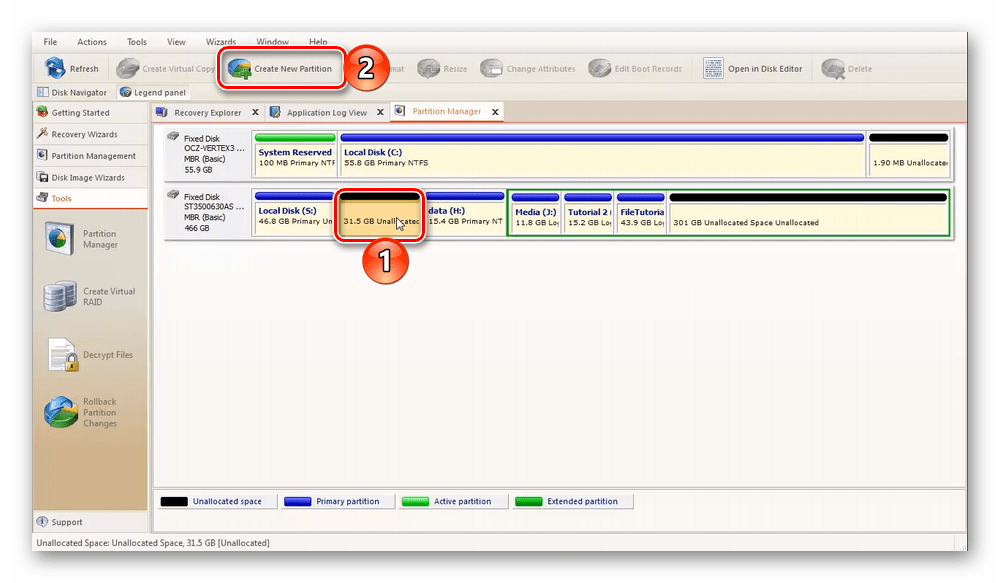Screen dimensions: 1000x583
Task: Click the ST3500630AS fixed disk icon
Action: pos(173,195)
